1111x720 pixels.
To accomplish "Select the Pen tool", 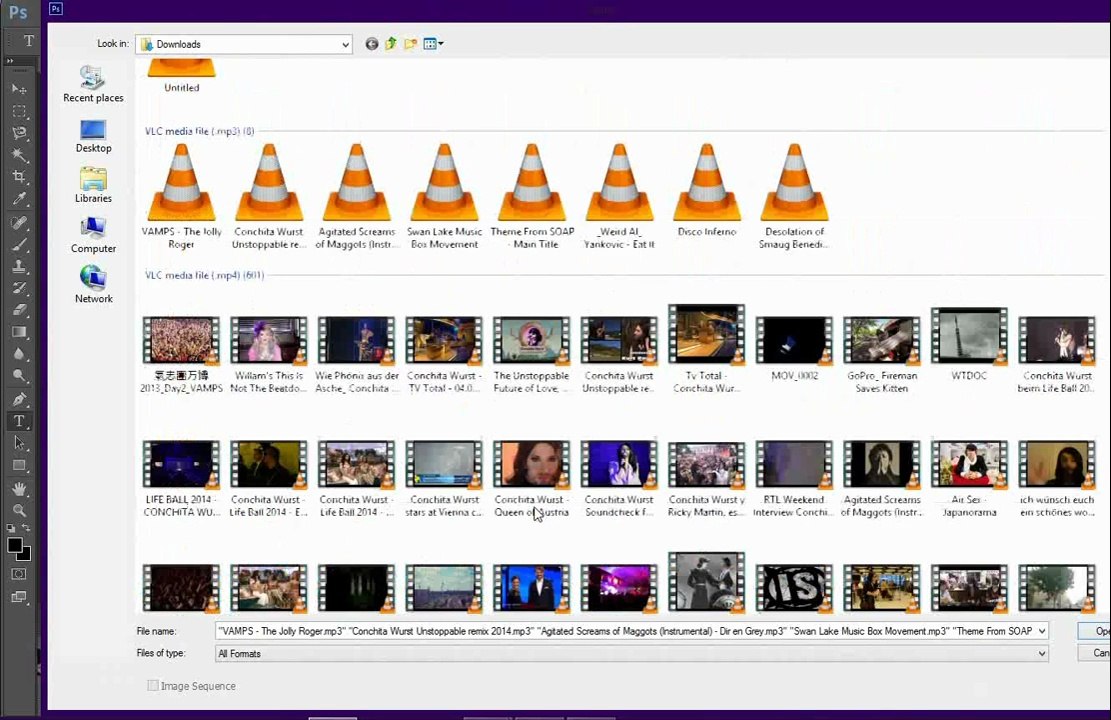I will tap(19, 399).
